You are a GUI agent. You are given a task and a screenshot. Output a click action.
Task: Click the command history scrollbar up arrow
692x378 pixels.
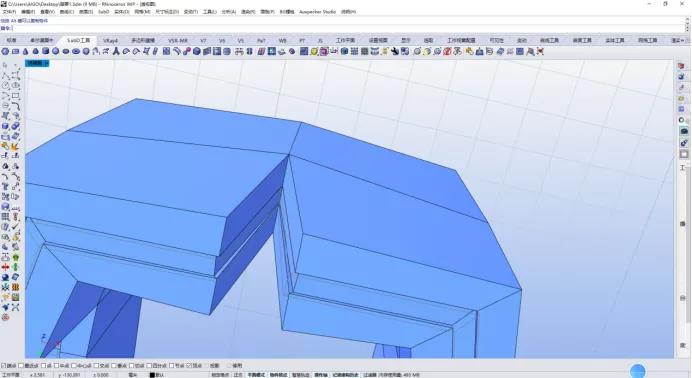[x=687, y=19]
